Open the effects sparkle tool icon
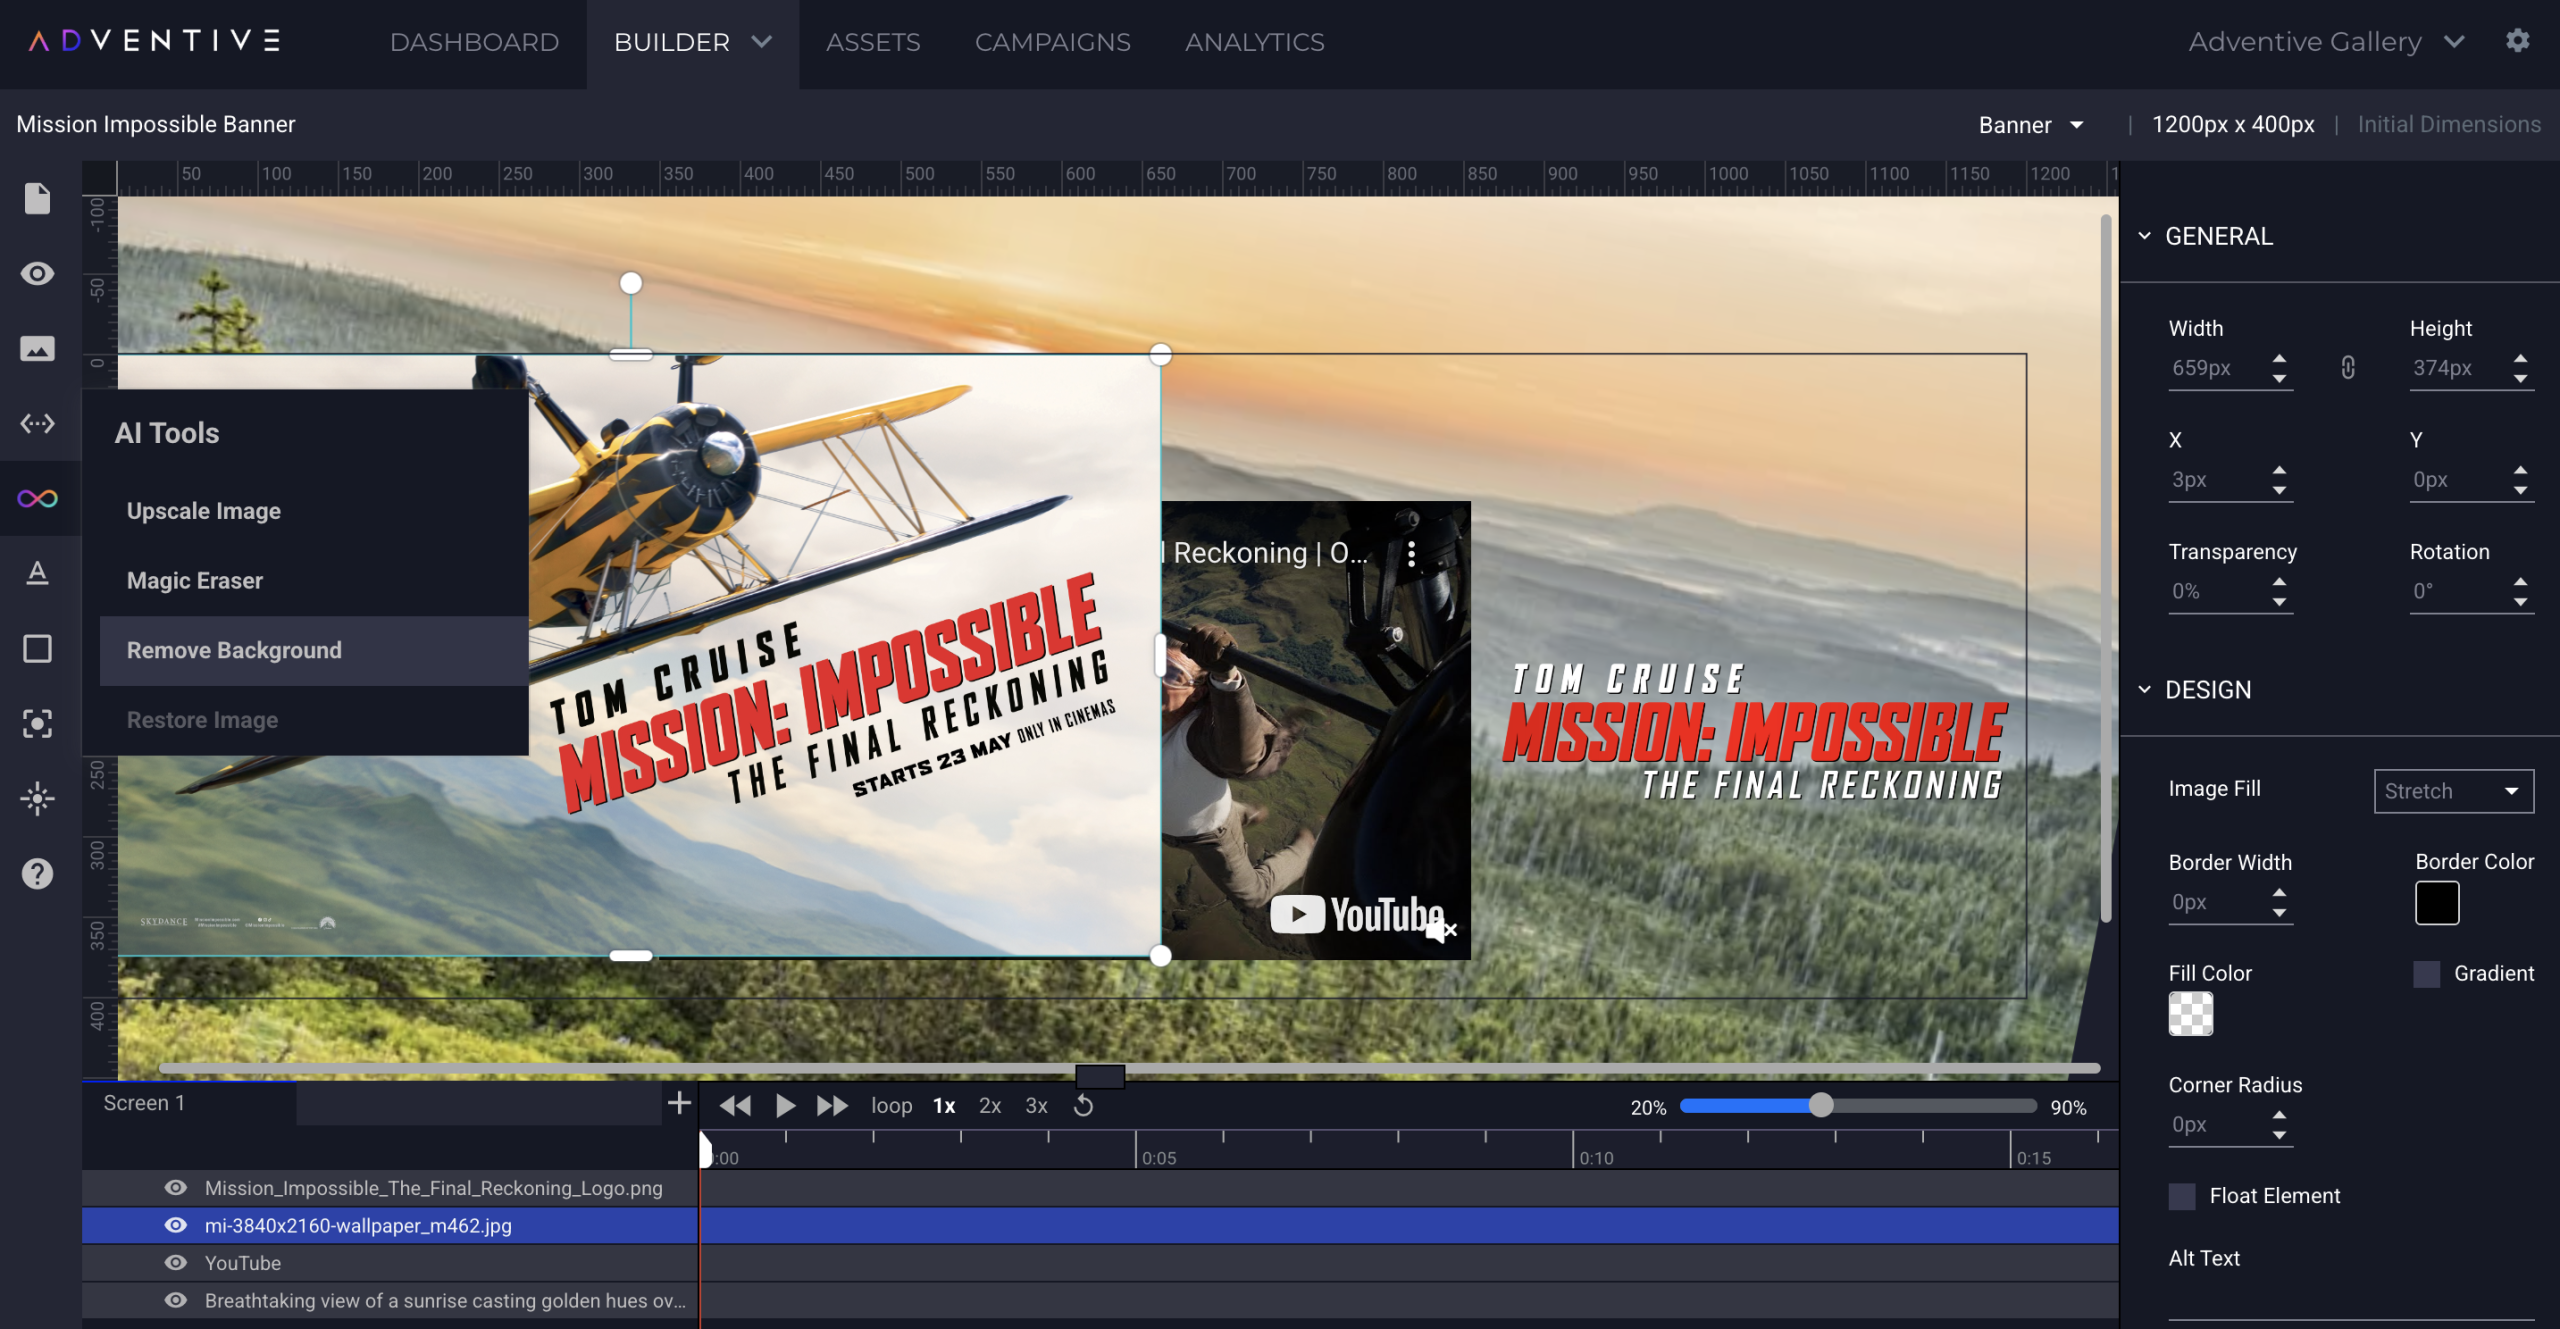Screen dimensions: 2560x1329 pyautogui.click(x=37, y=798)
